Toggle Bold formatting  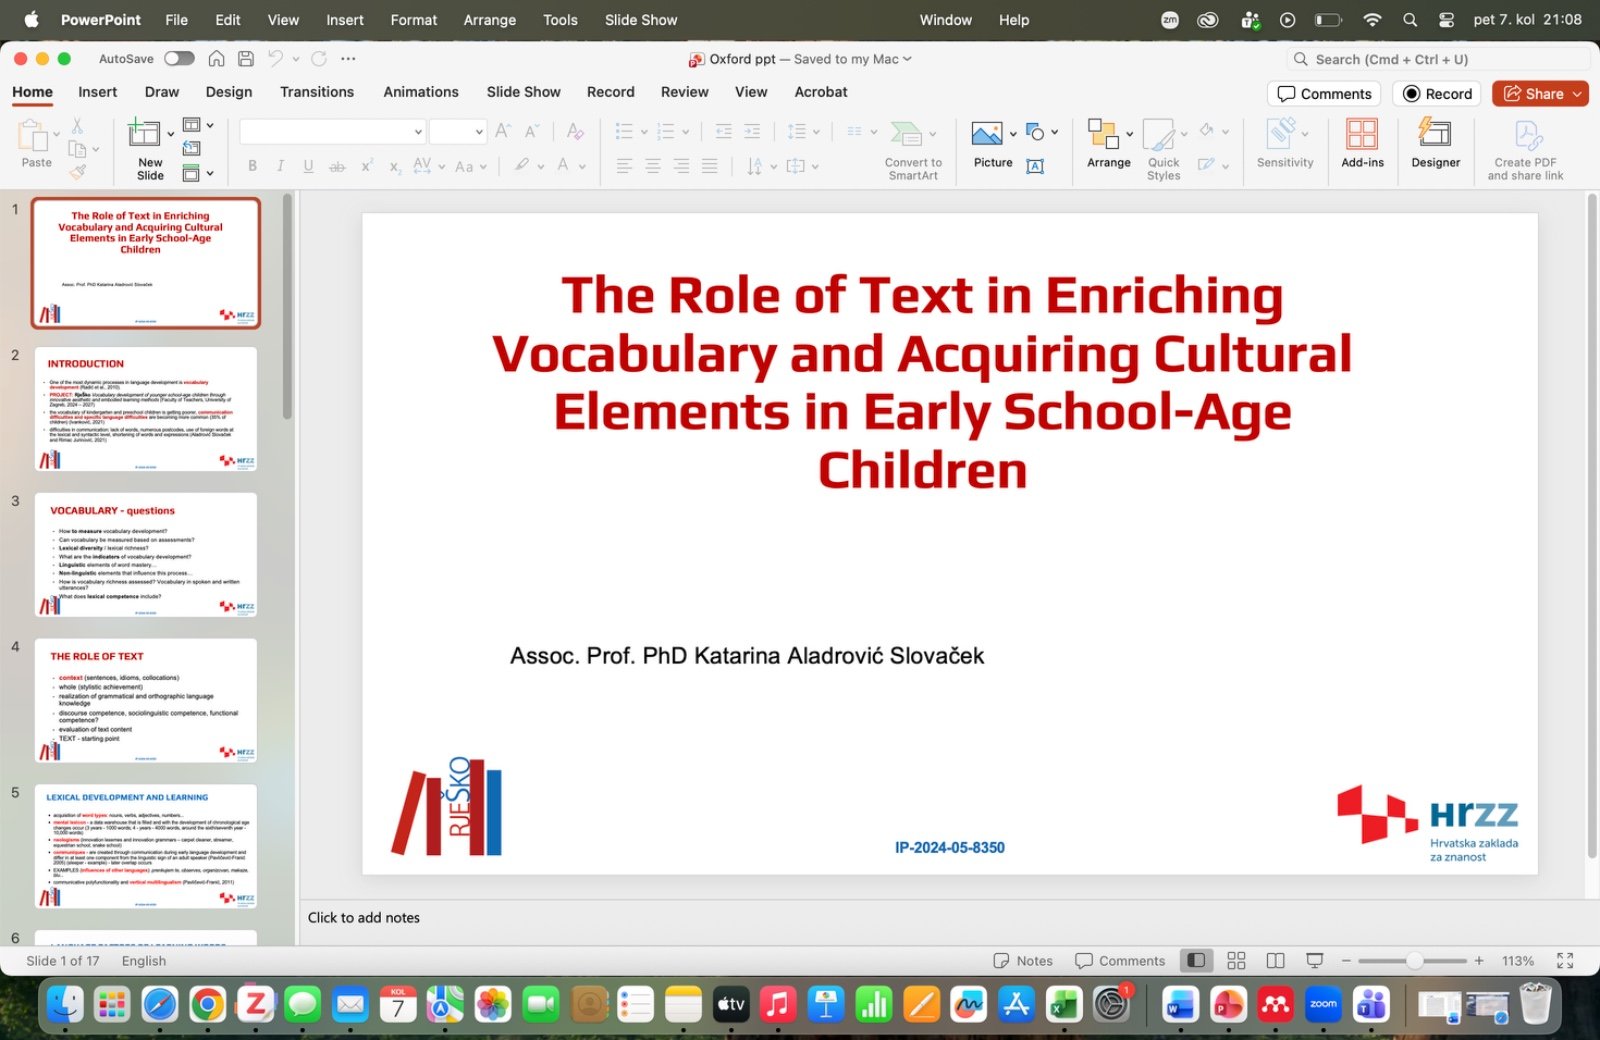pyautogui.click(x=252, y=166)
